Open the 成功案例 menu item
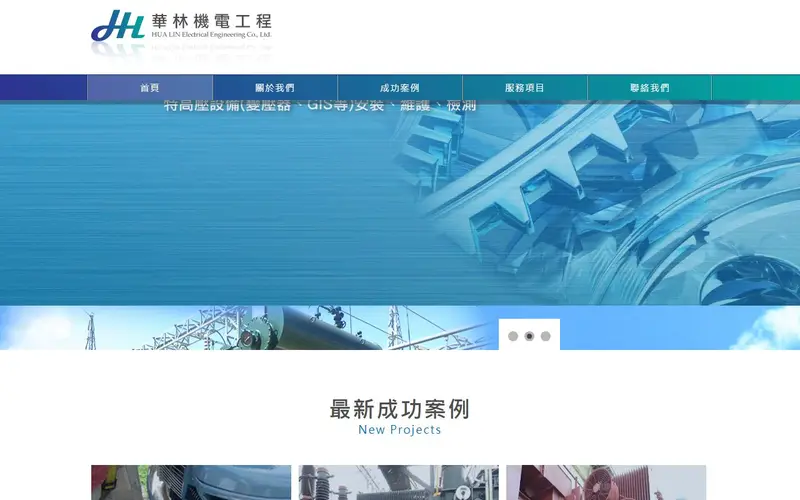800x500 pixels. (400, 88)
